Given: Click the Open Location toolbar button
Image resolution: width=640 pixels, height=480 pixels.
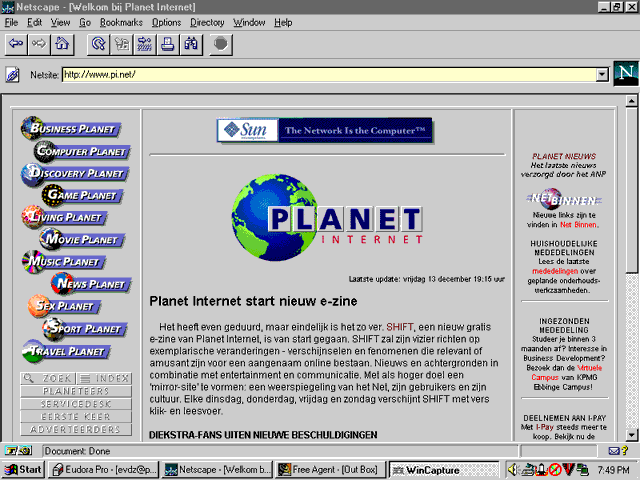Looking at the screenshot, I should 145,44.
